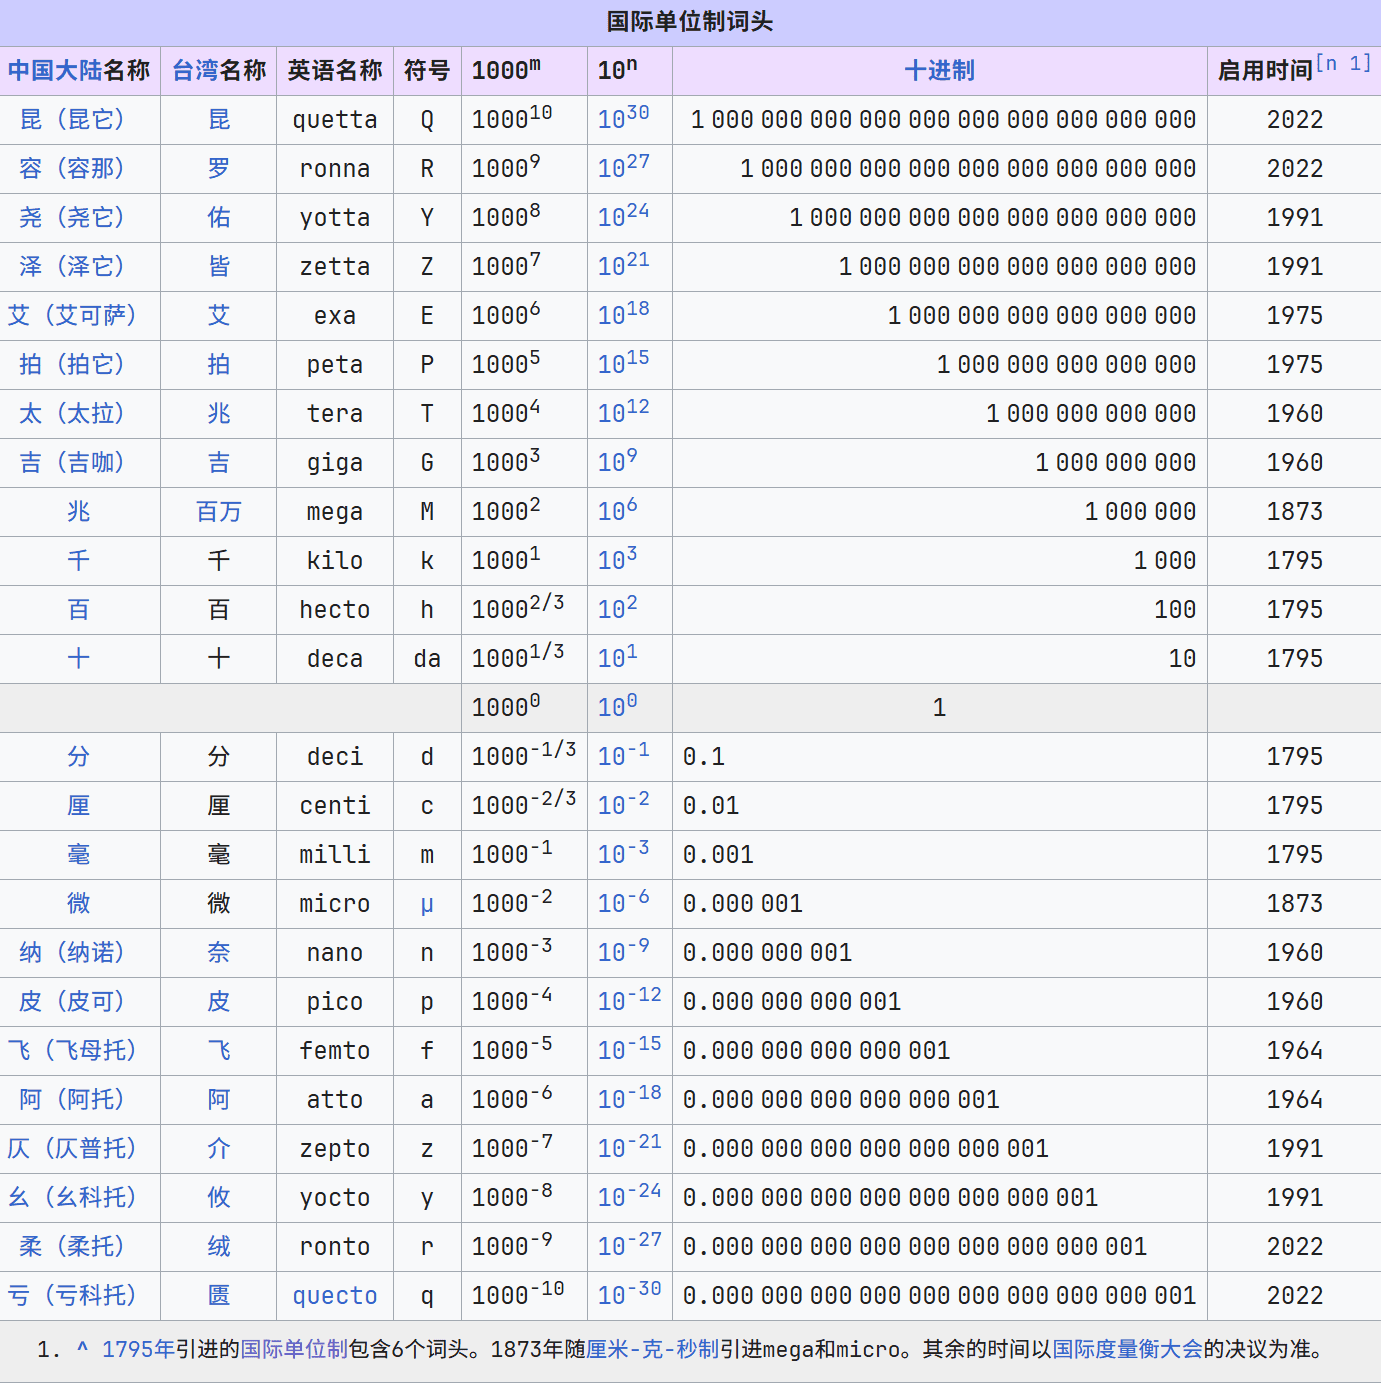Click 百万 in the Taiwan name column
Screen dimensions: 1381x1383
click(219, 512)
